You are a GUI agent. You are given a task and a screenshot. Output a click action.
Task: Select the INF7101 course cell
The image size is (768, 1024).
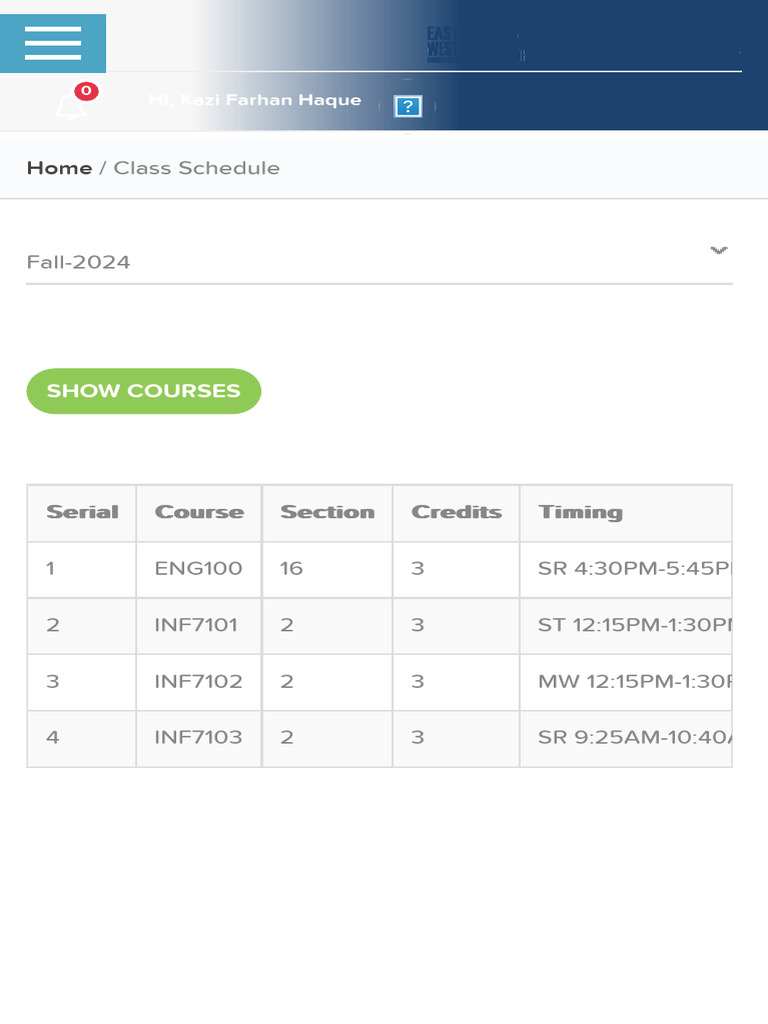click(198, 625)
